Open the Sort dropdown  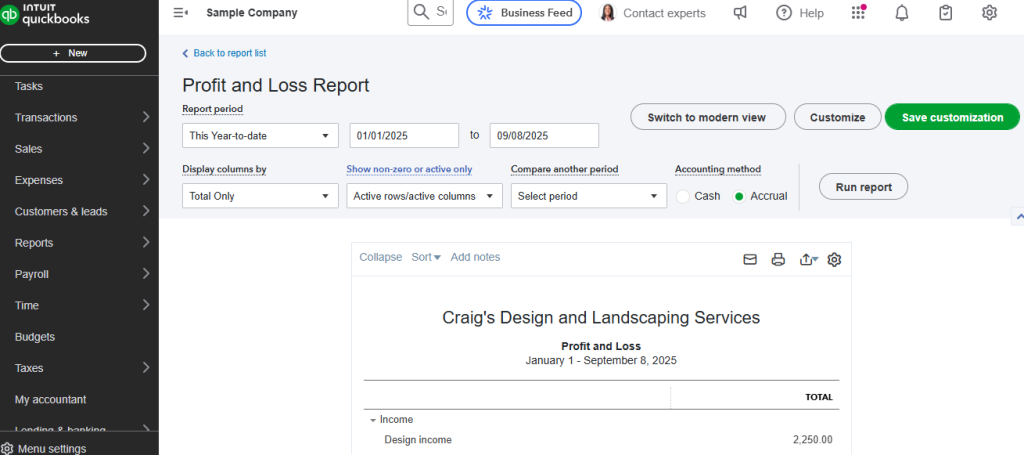point(426,257)
